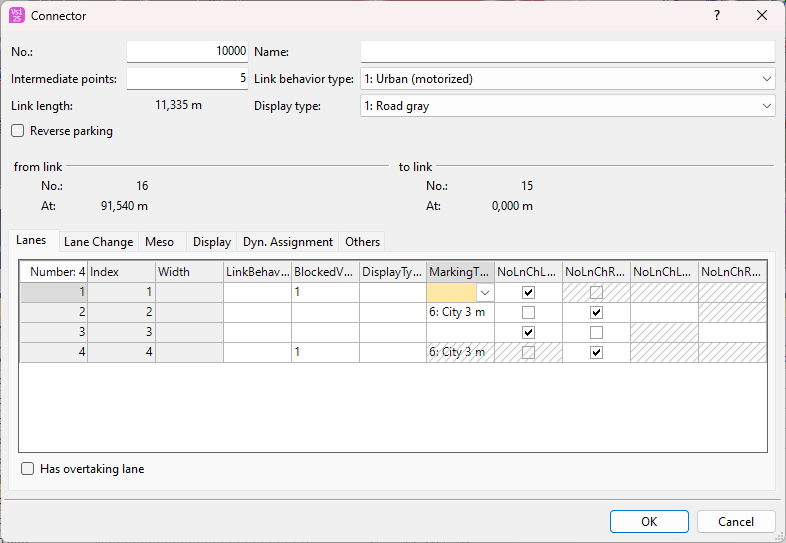Click the help question mark button
This screenshot has width=786, height=543.
point(716,16)
